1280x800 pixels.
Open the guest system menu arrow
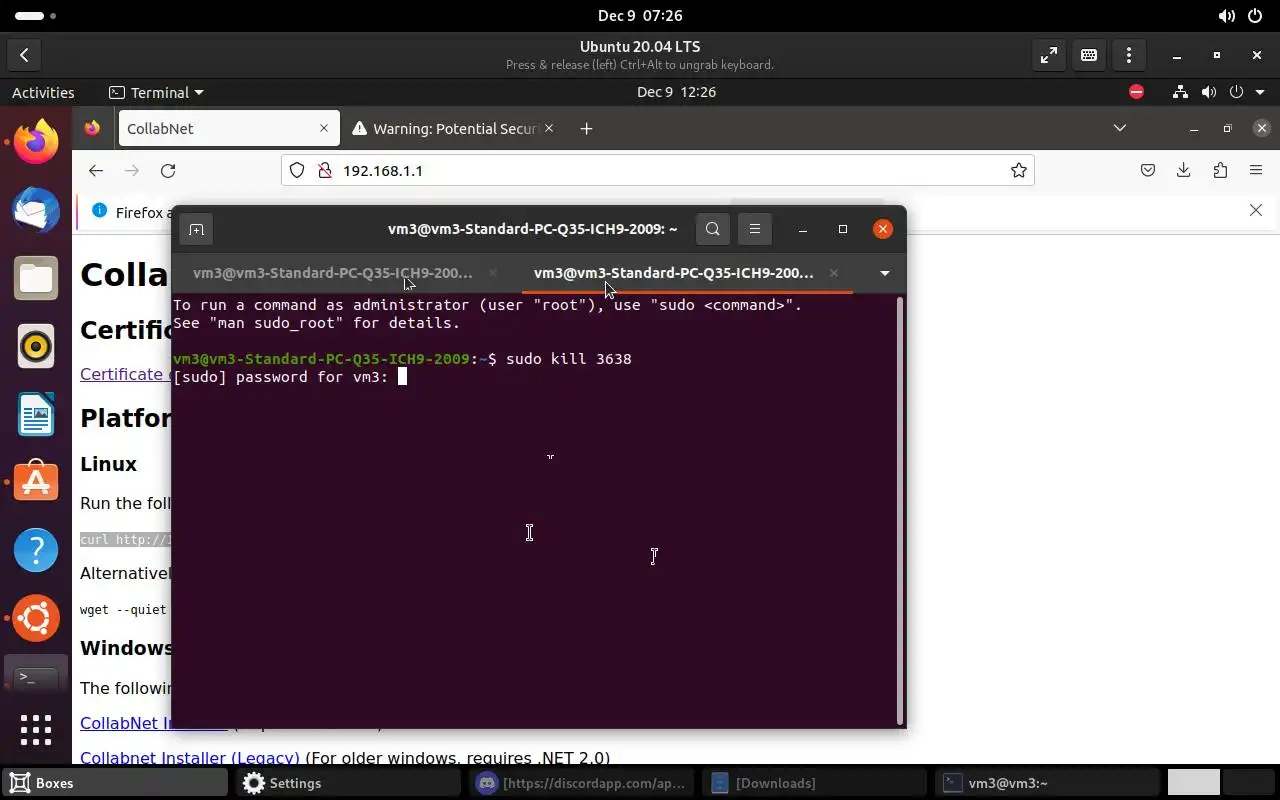[x=1262, y=92]
